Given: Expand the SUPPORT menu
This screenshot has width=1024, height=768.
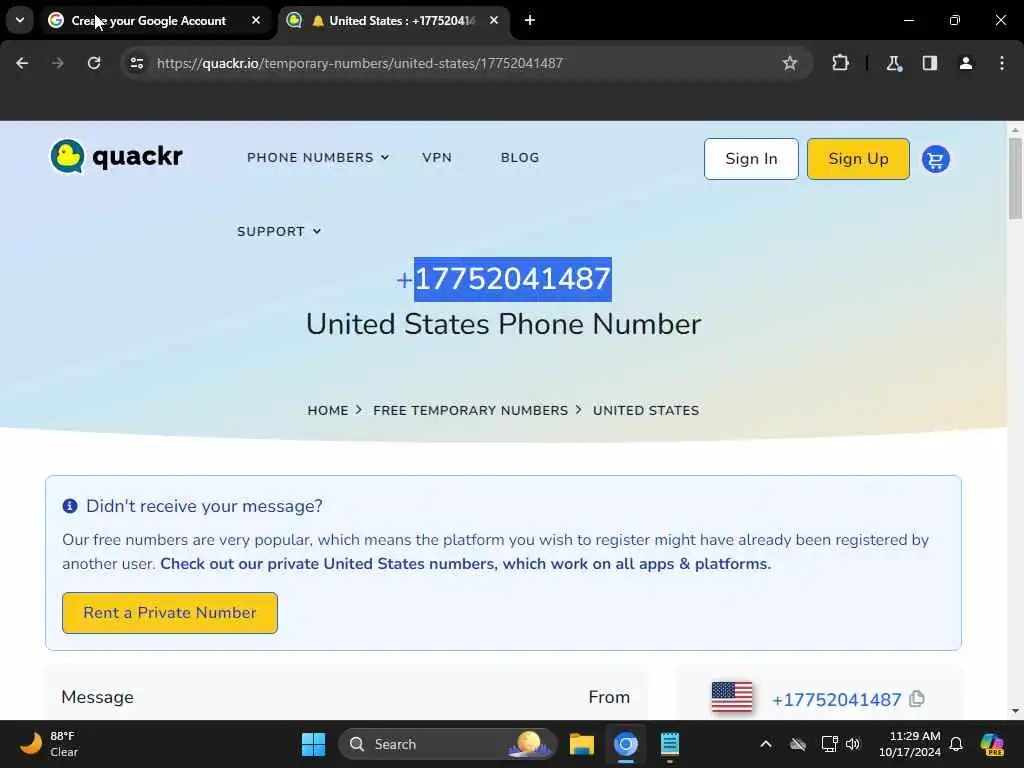Looking at the screenshot, I should pos(279,231).
